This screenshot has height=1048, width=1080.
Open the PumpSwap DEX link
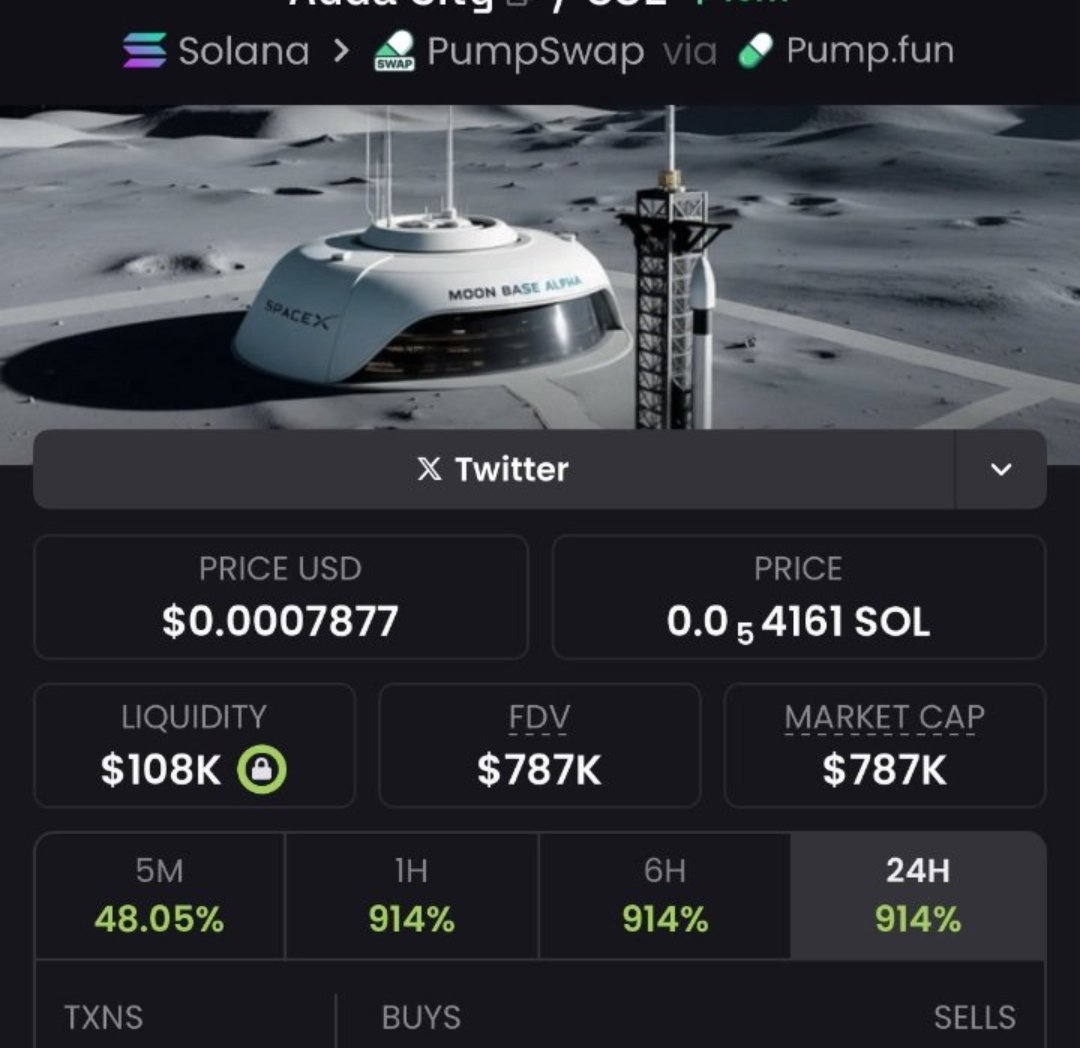point(535,52)
